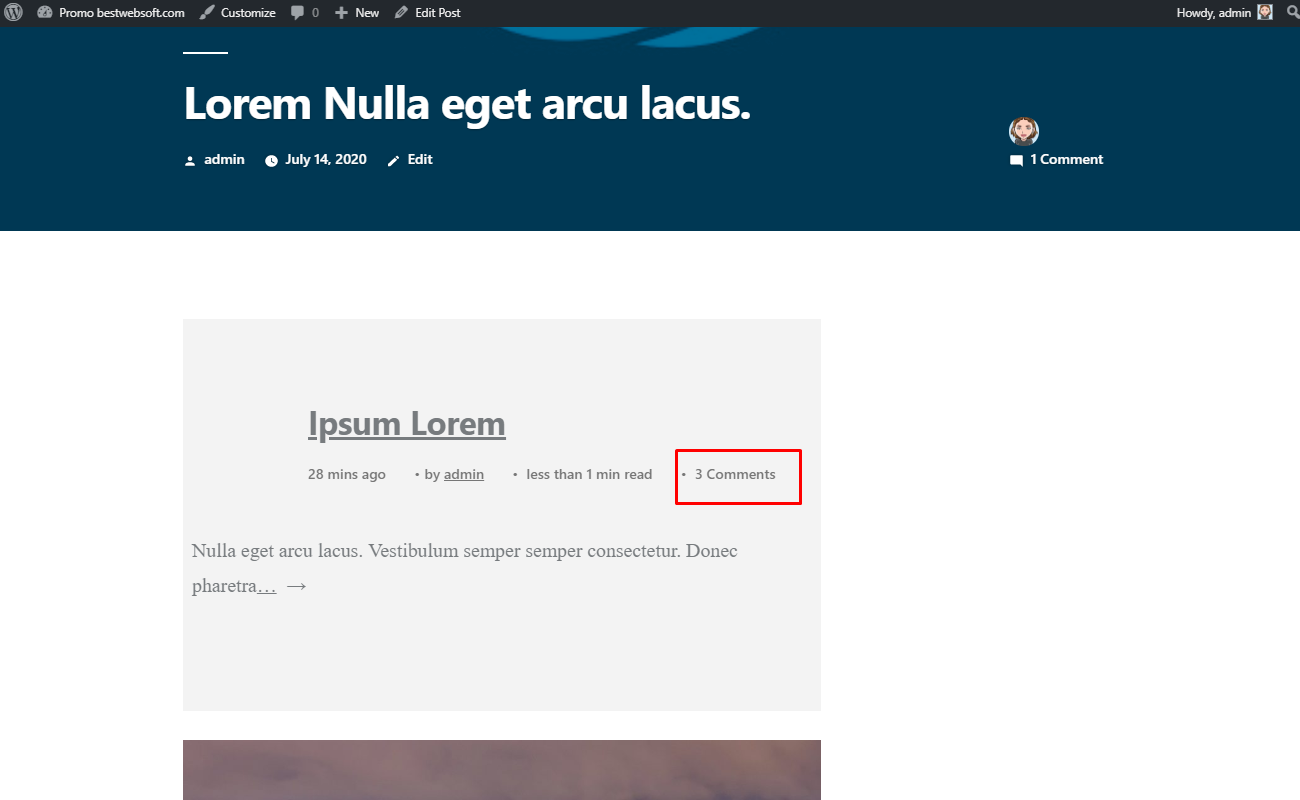Screen dimensions: 1300x800
Task: Click the pencil icon beside Edit
Action: (x=393, y=160)
